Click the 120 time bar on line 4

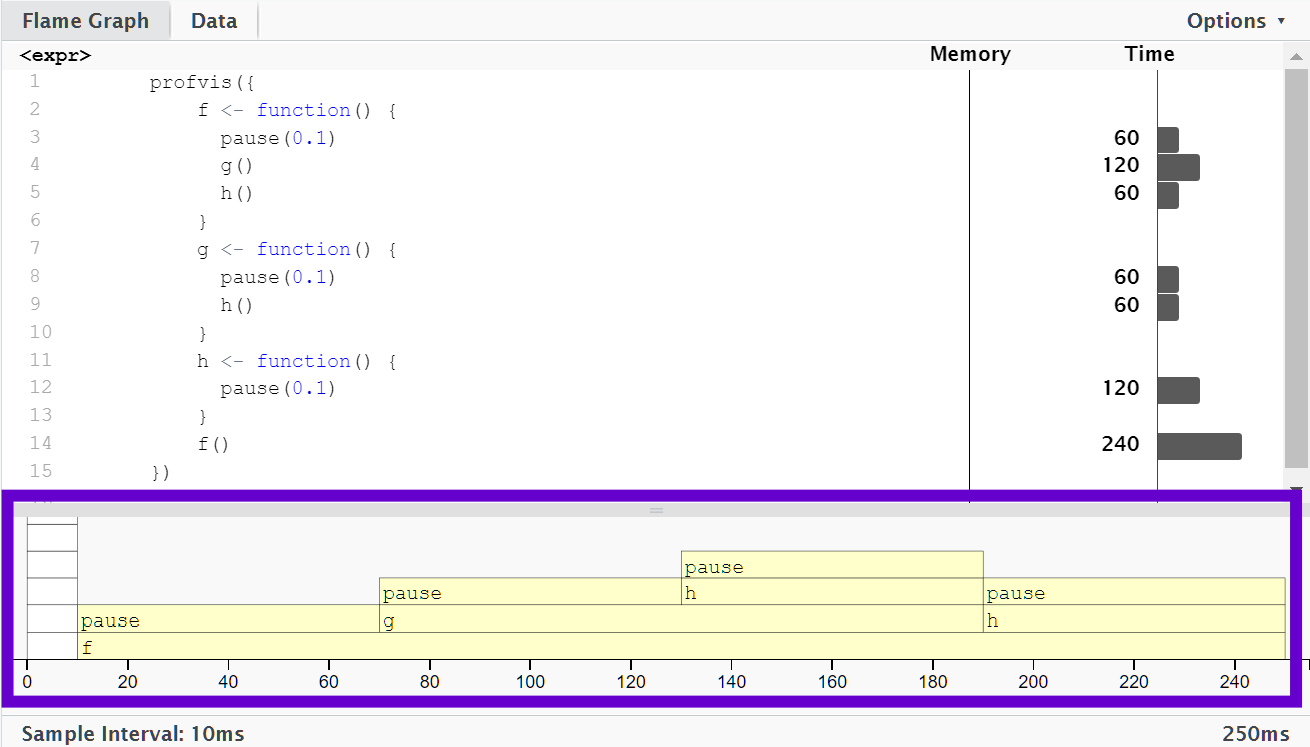(x=1178, y=167)
